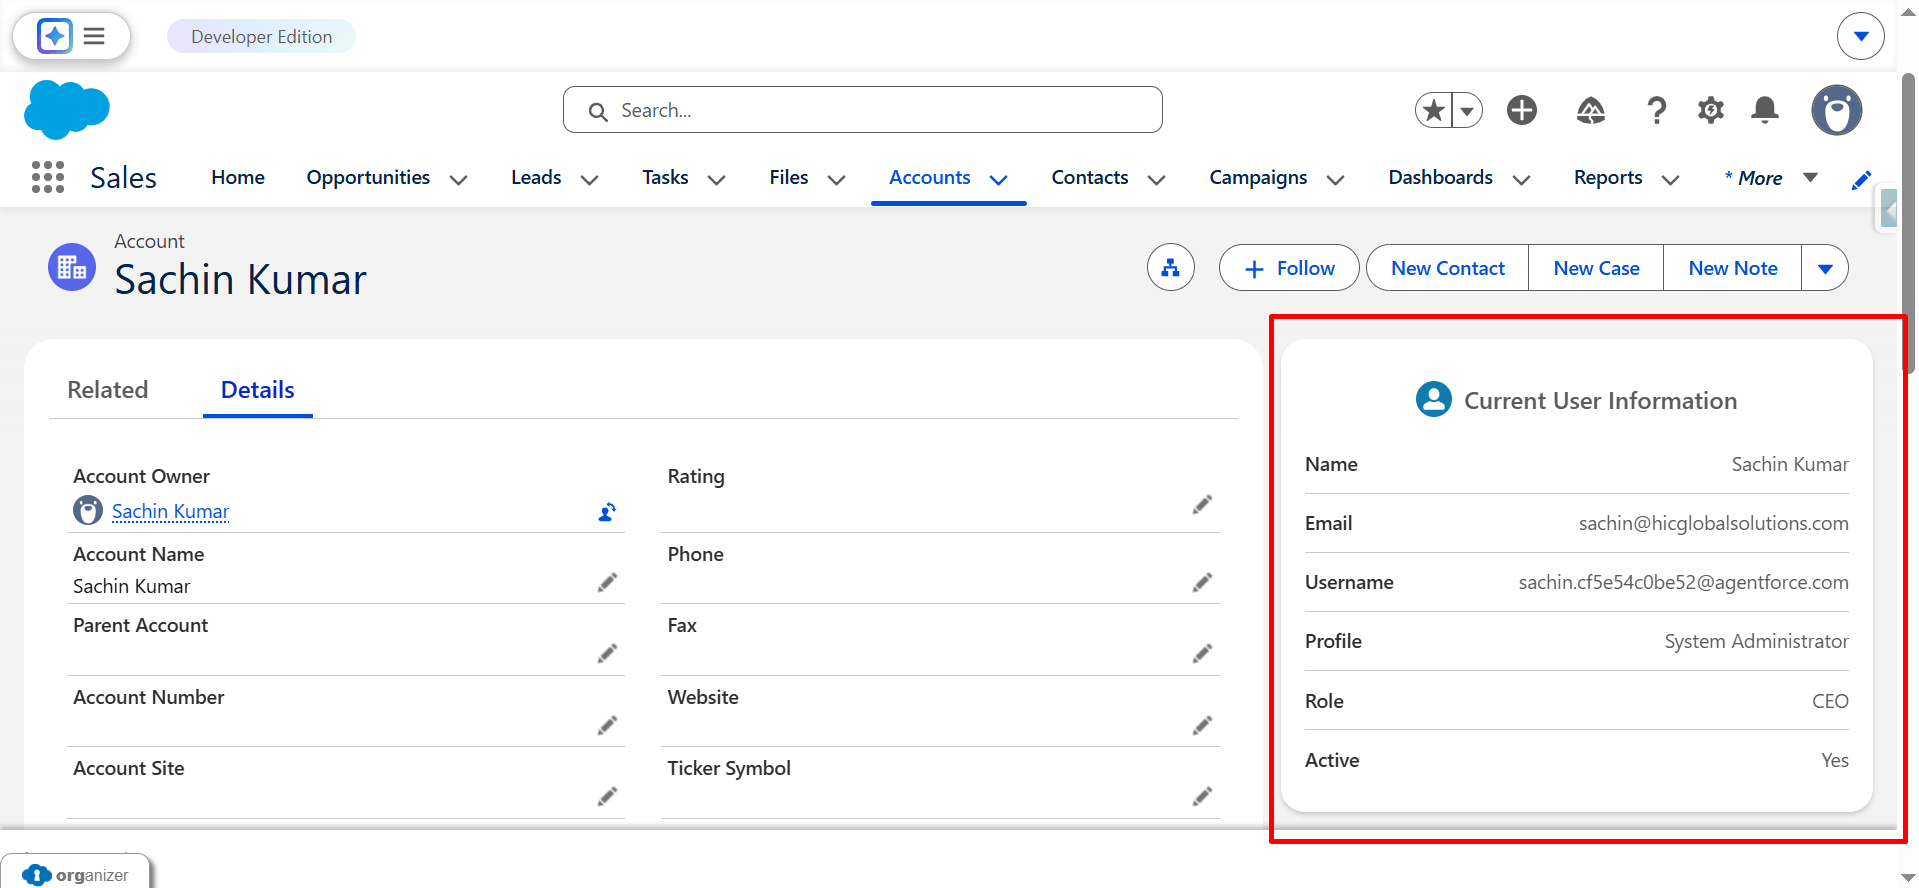
Task: View the account hierarchy icon
Action: (1170, 268)
